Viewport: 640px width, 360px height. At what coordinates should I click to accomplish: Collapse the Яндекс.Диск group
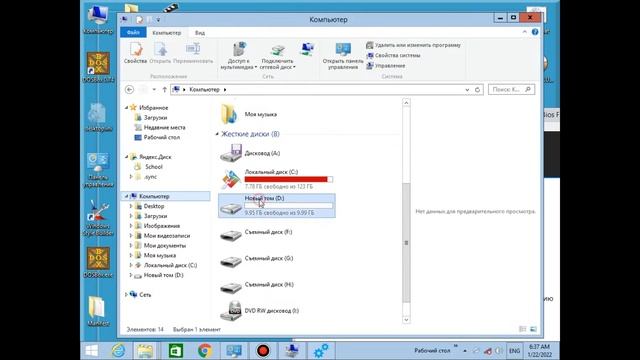tap(127, 157)
